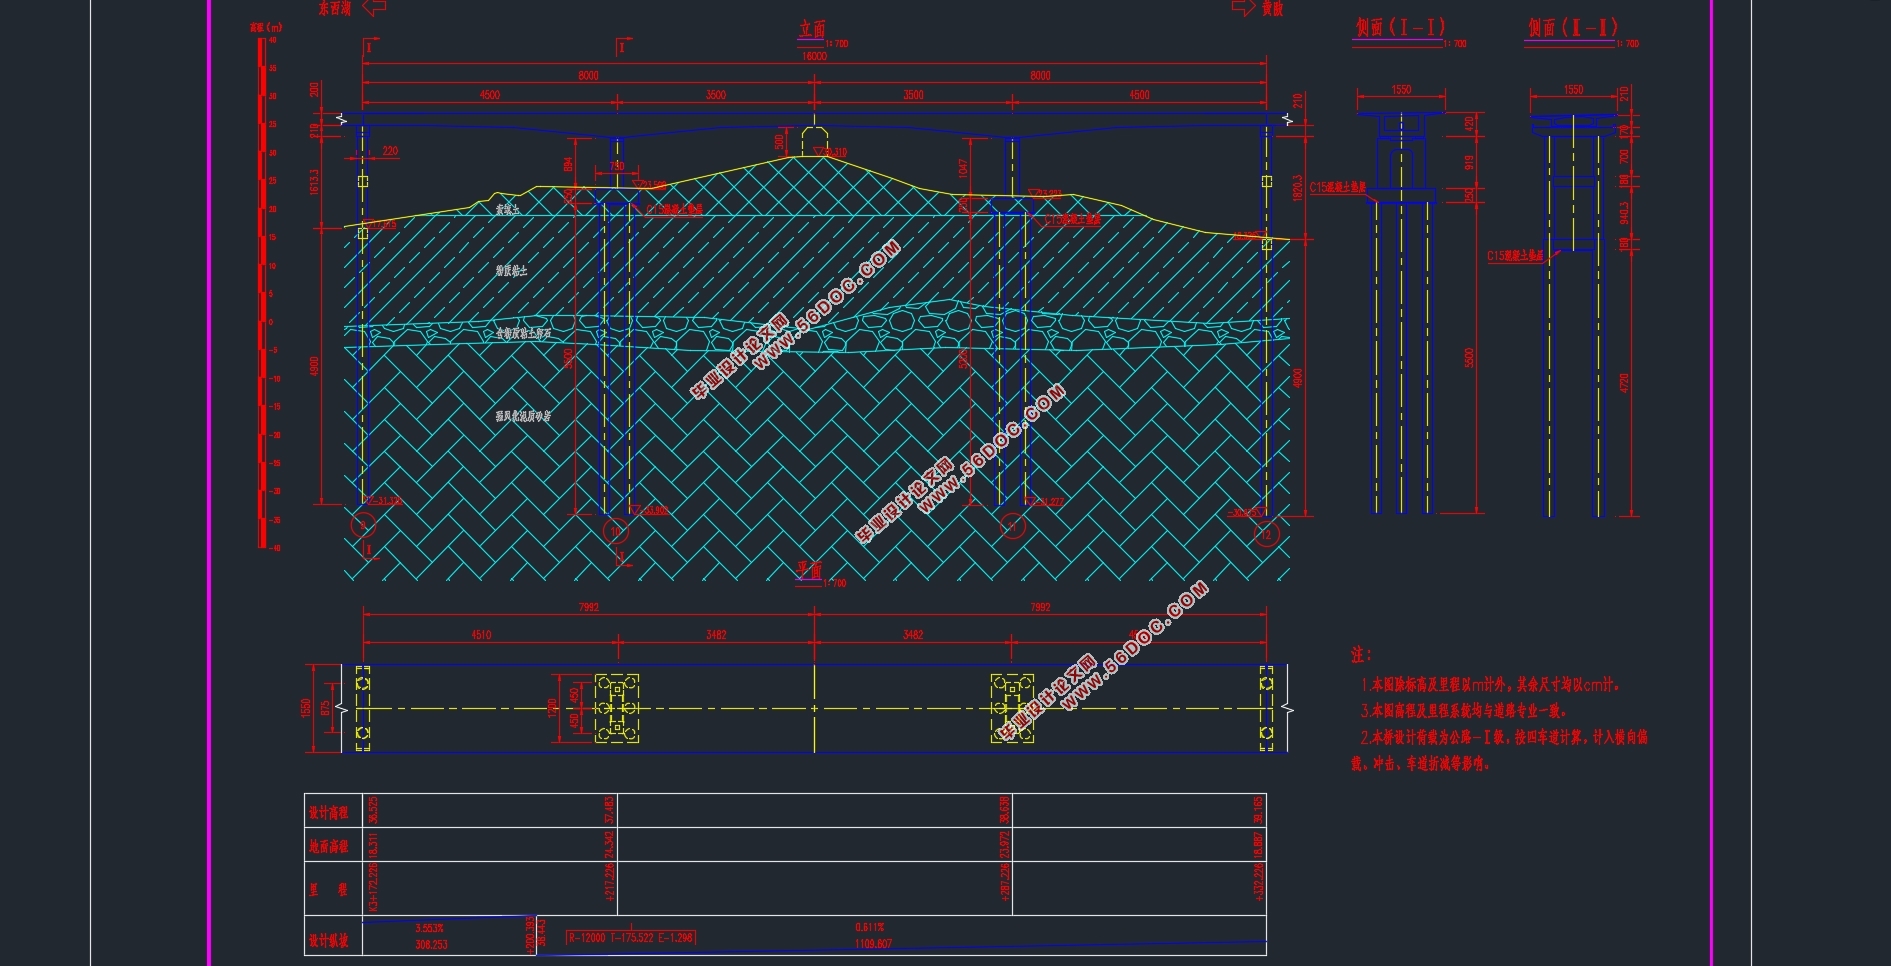Viewport: 1891px width, 966px height.
Task: Select design elevation value 37.483
Action: pos(609,810)
